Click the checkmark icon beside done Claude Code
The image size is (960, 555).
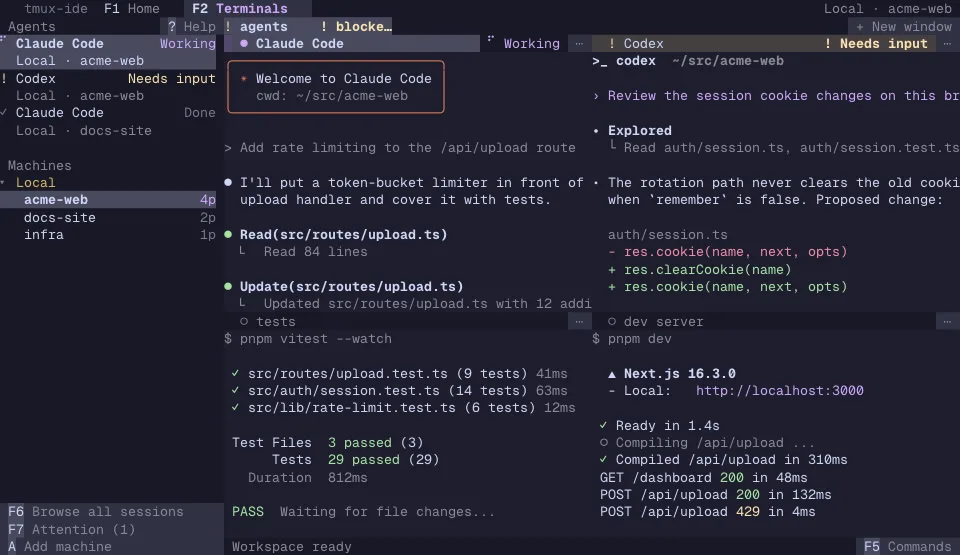coord(4,113)
